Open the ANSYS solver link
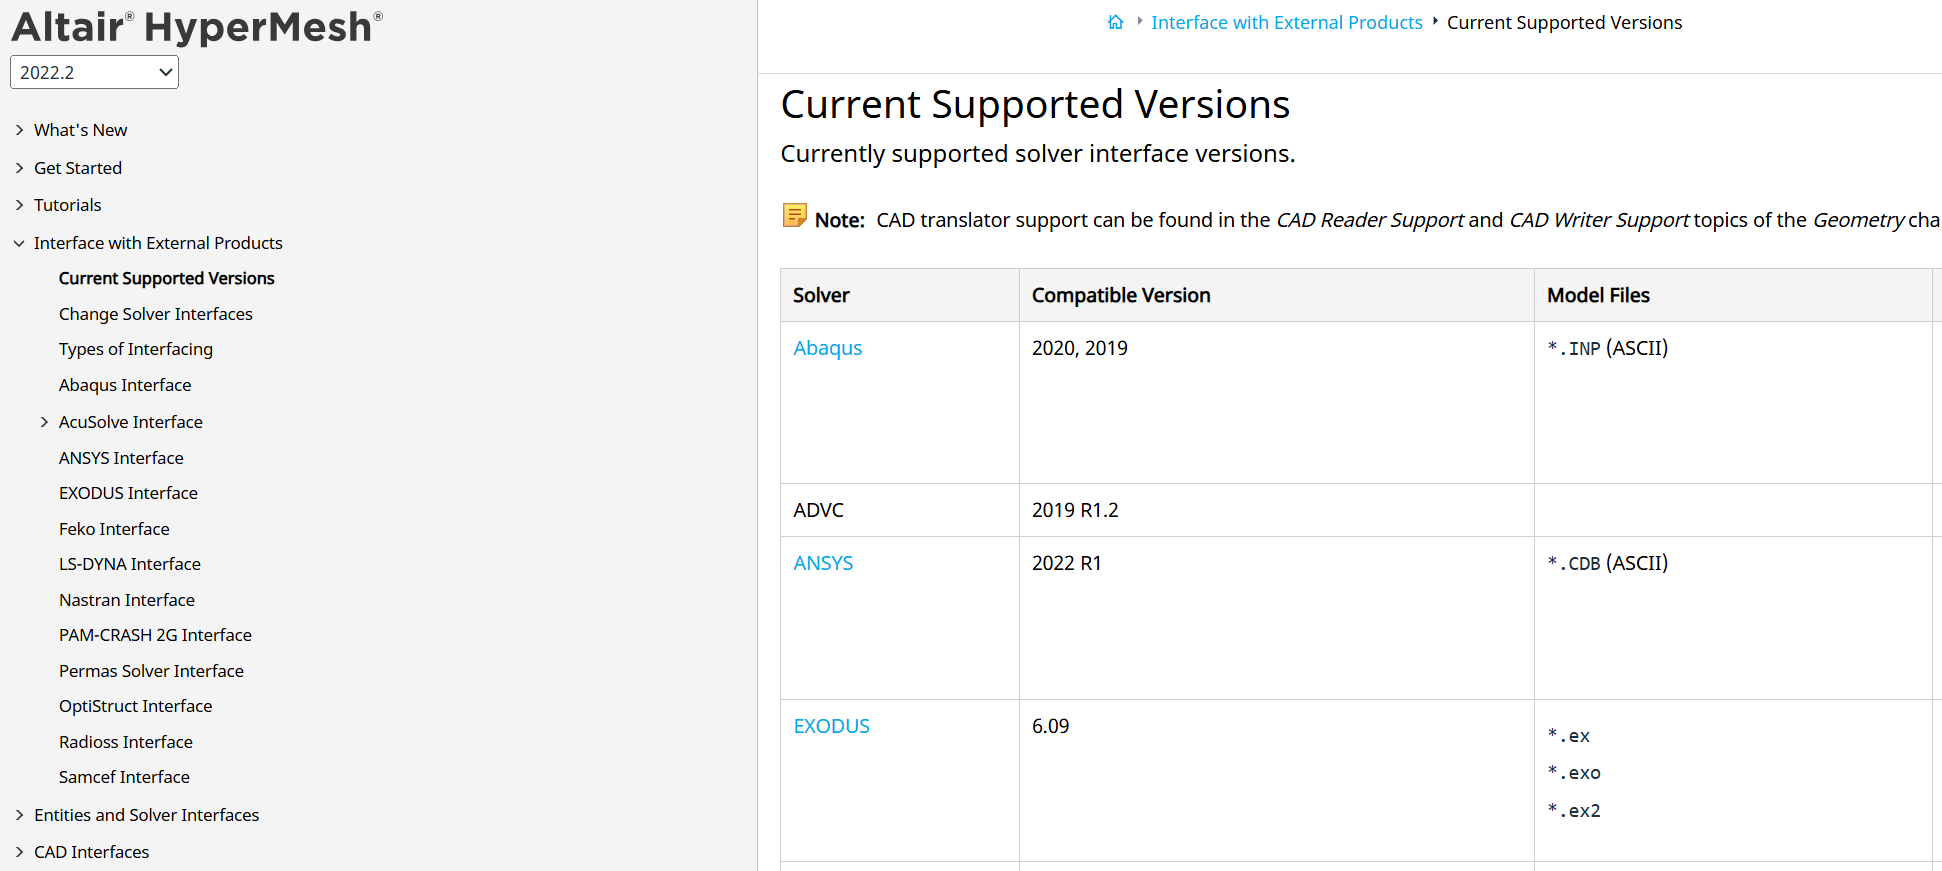 pos(823,563)
